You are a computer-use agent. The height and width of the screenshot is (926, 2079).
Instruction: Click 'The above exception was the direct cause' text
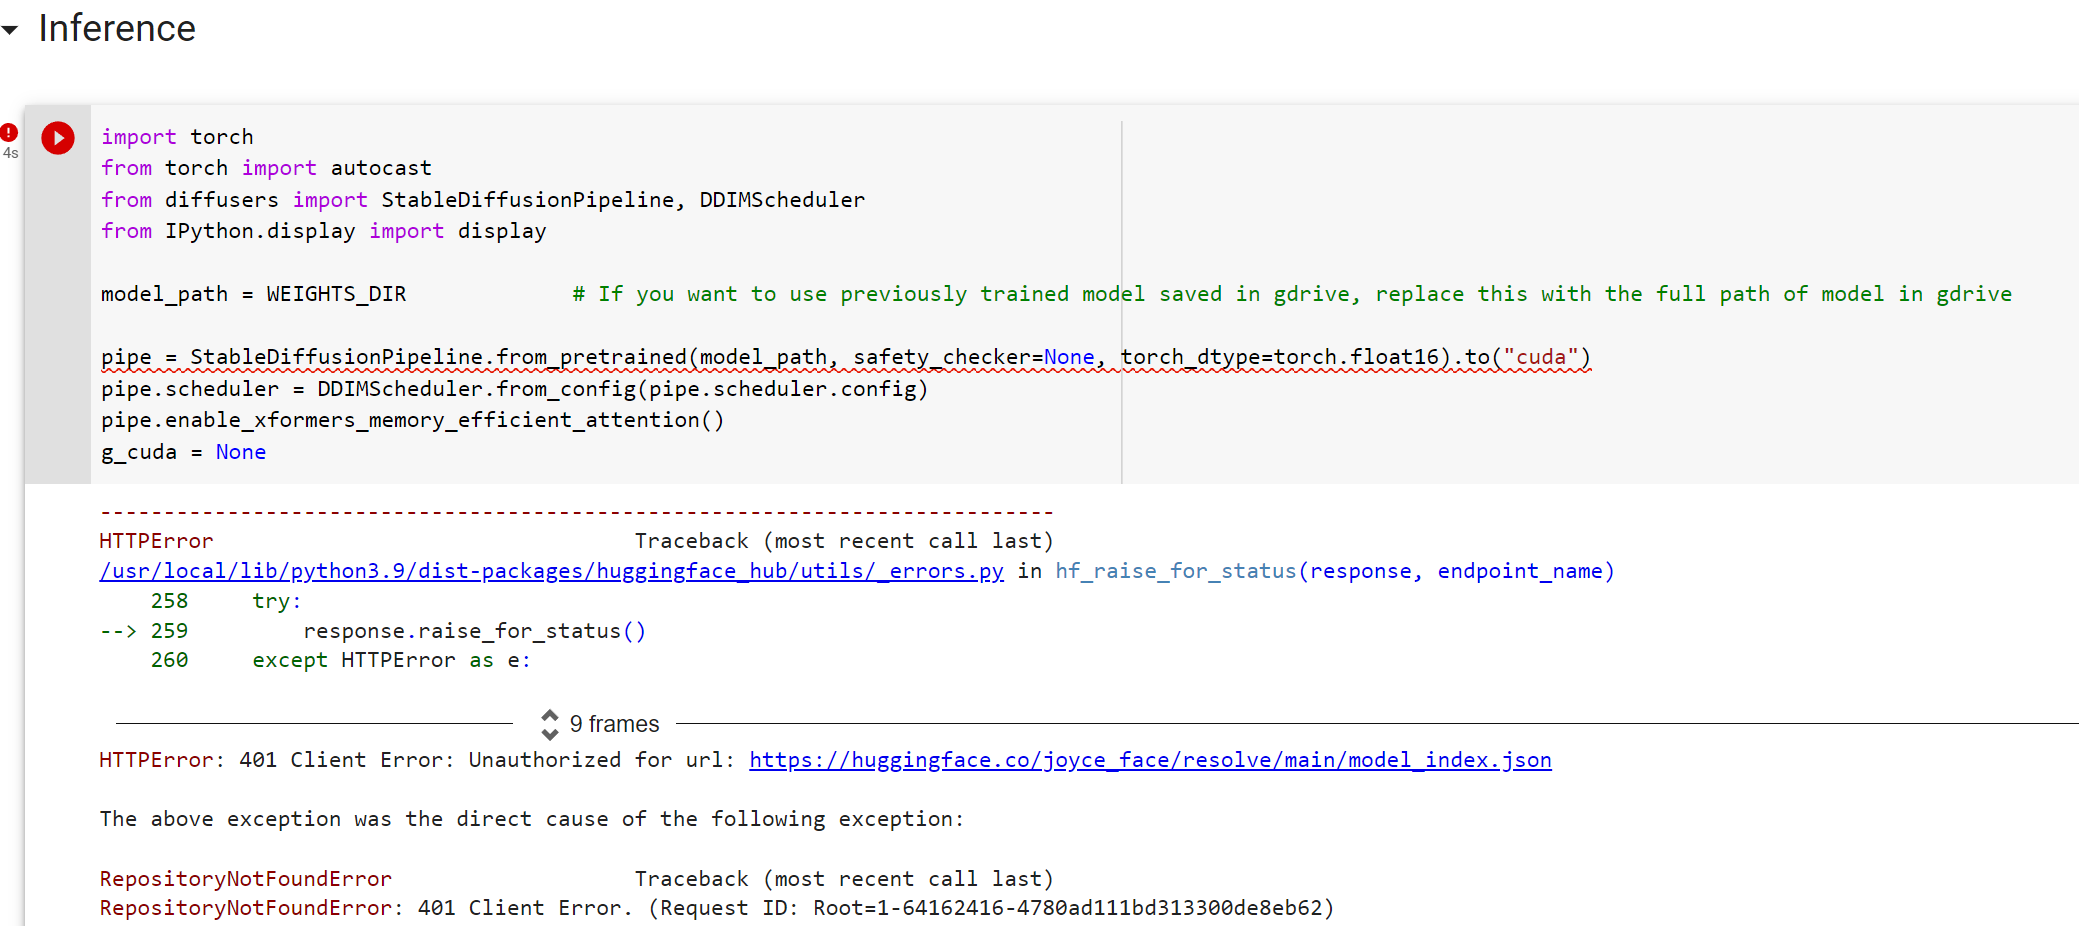click(x=531, y=819)
